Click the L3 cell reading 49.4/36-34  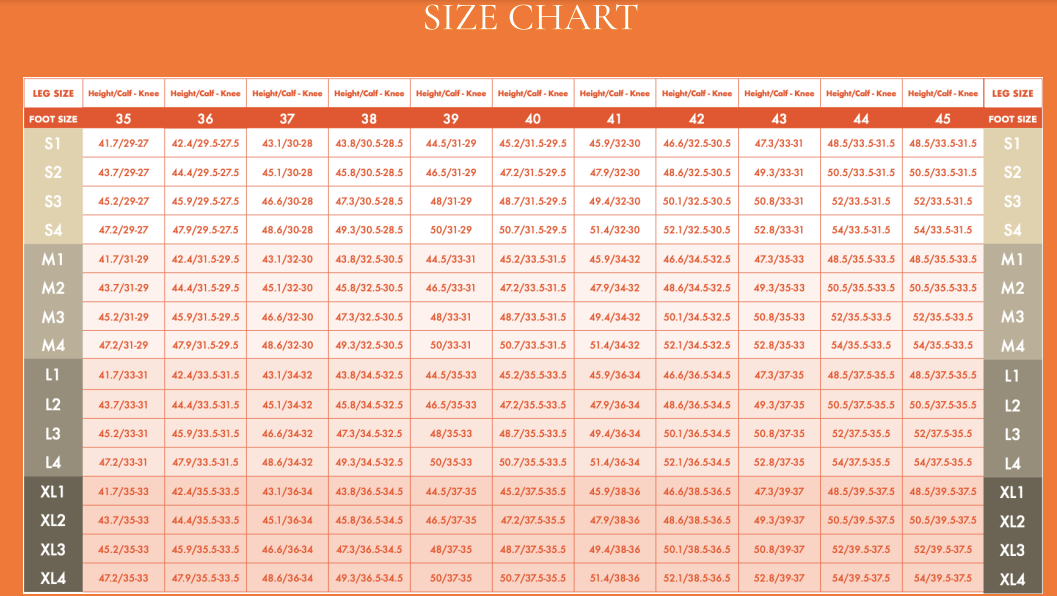click(615, 434)
